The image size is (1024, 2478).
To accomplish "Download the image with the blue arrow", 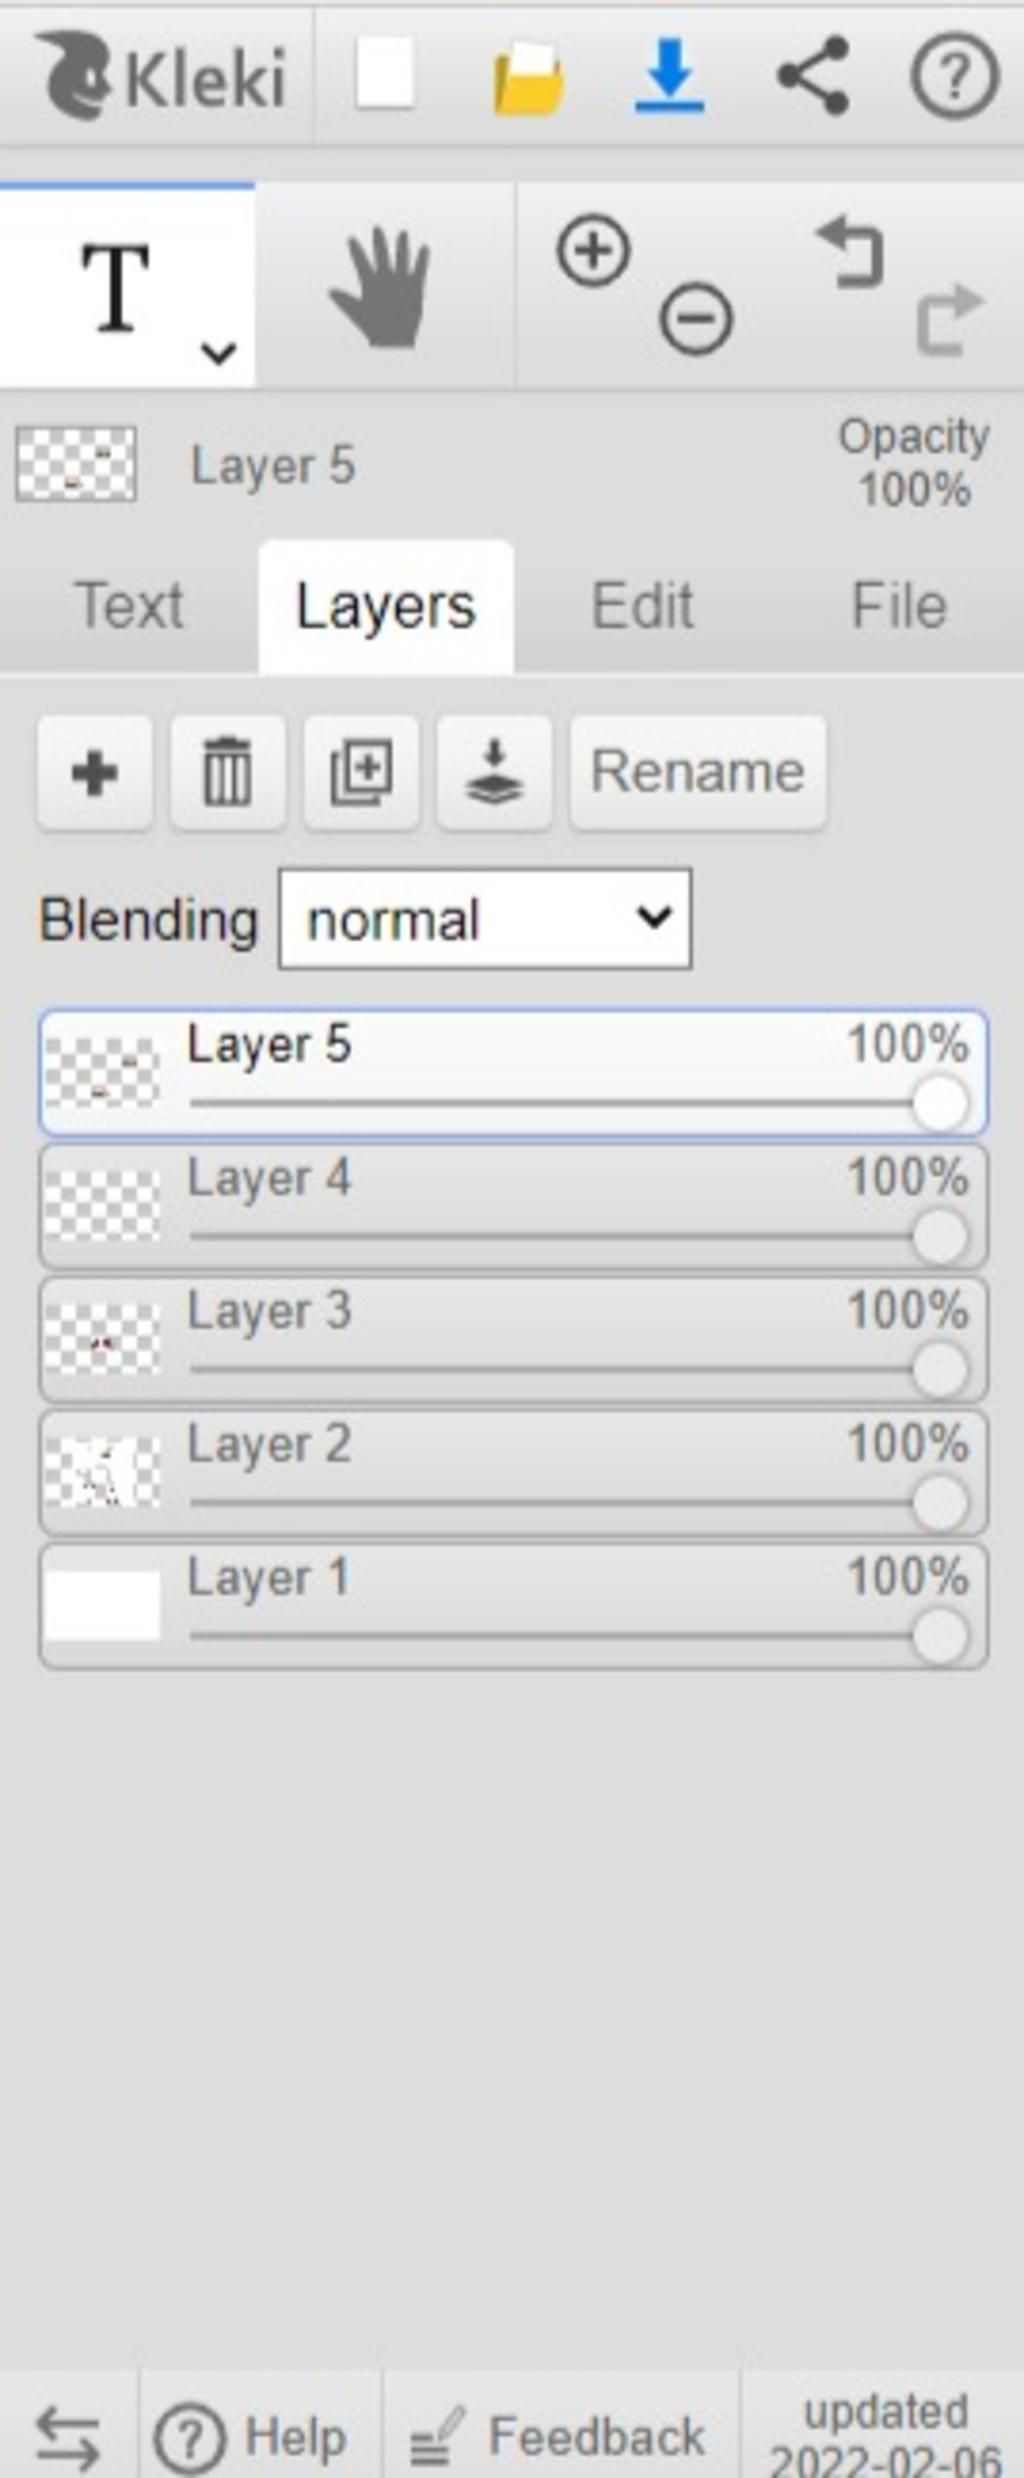I will pyautogui.click(x=669, y=75).
